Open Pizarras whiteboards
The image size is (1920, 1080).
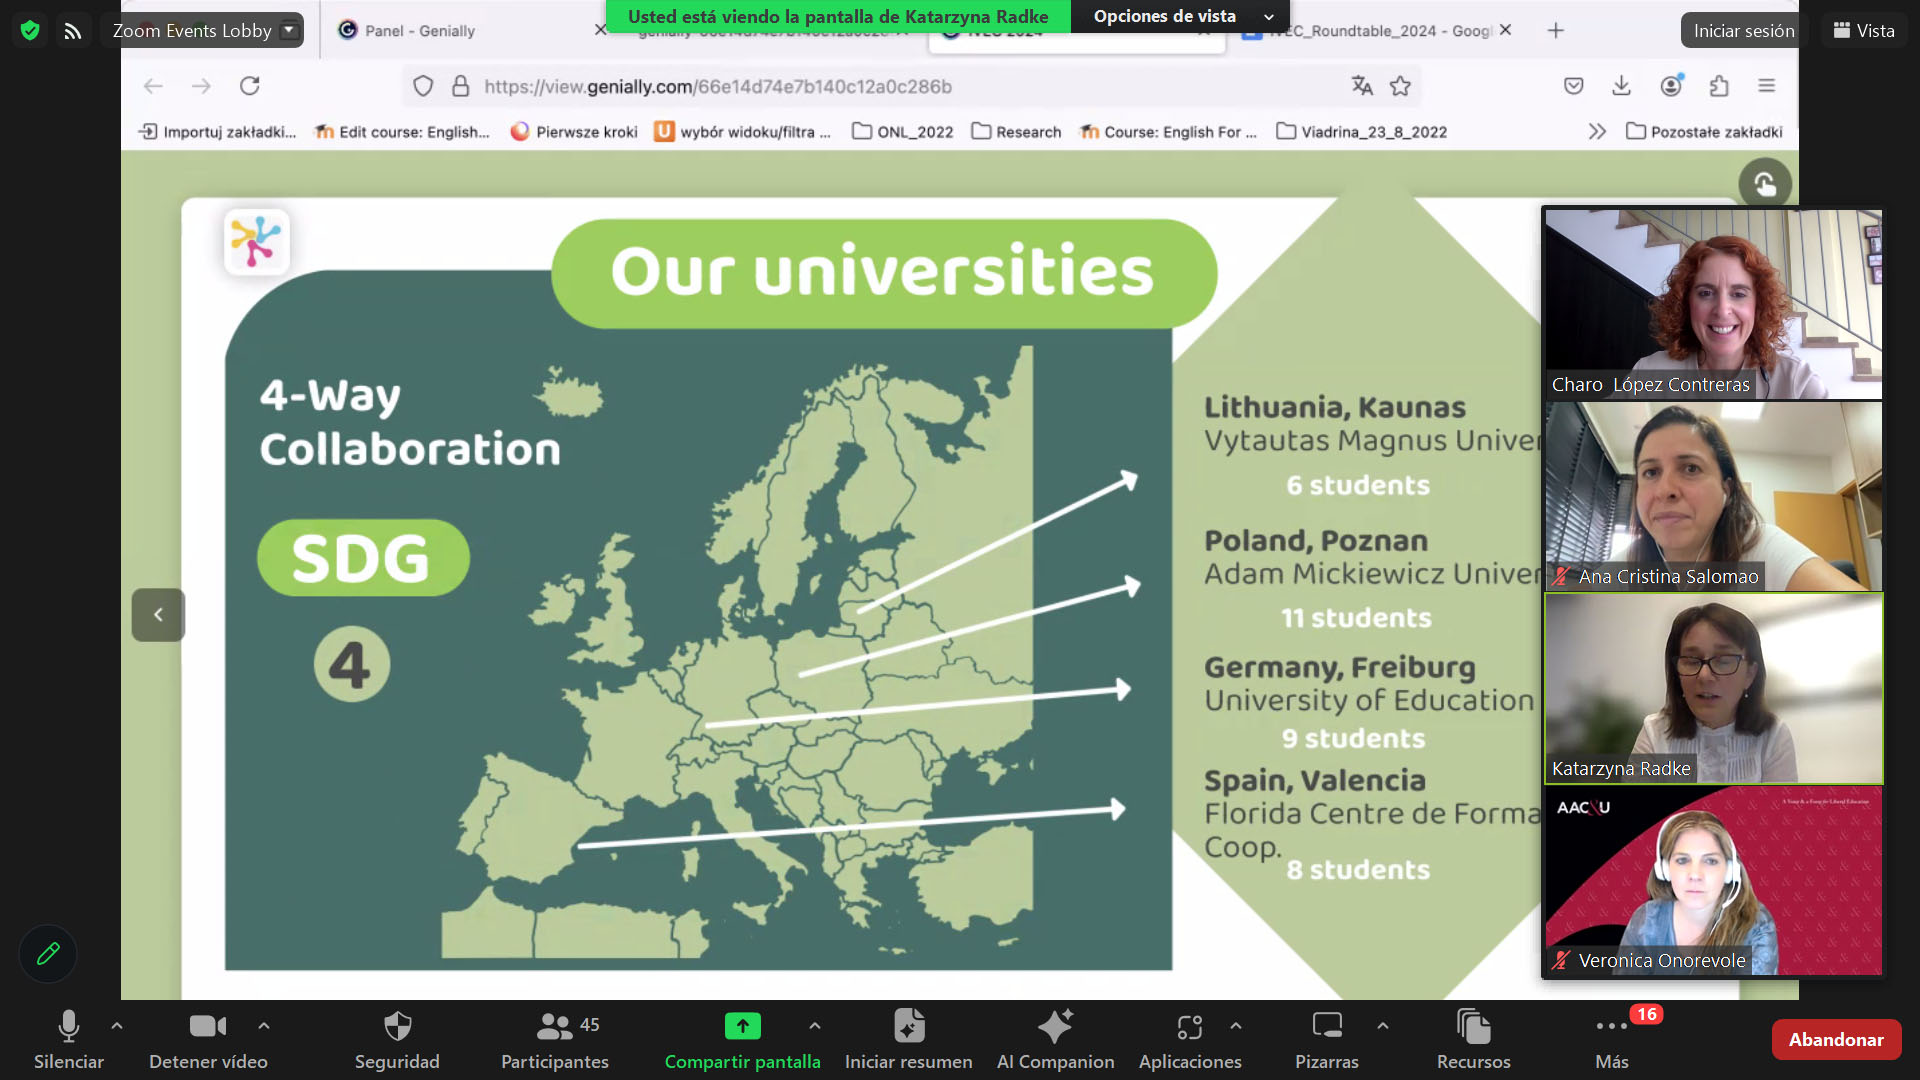pos(1327,1040)
